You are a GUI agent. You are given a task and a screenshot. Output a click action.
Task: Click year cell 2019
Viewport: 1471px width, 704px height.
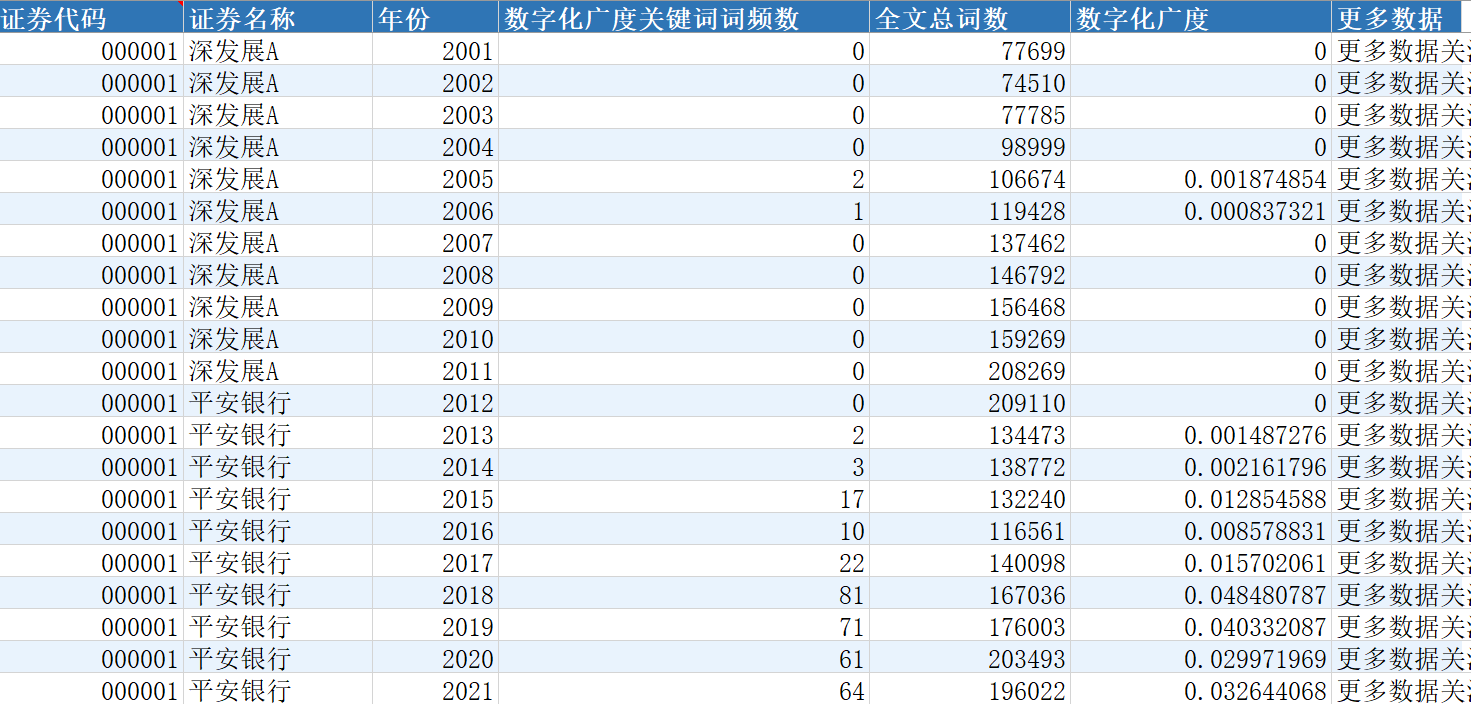point(435,627)
